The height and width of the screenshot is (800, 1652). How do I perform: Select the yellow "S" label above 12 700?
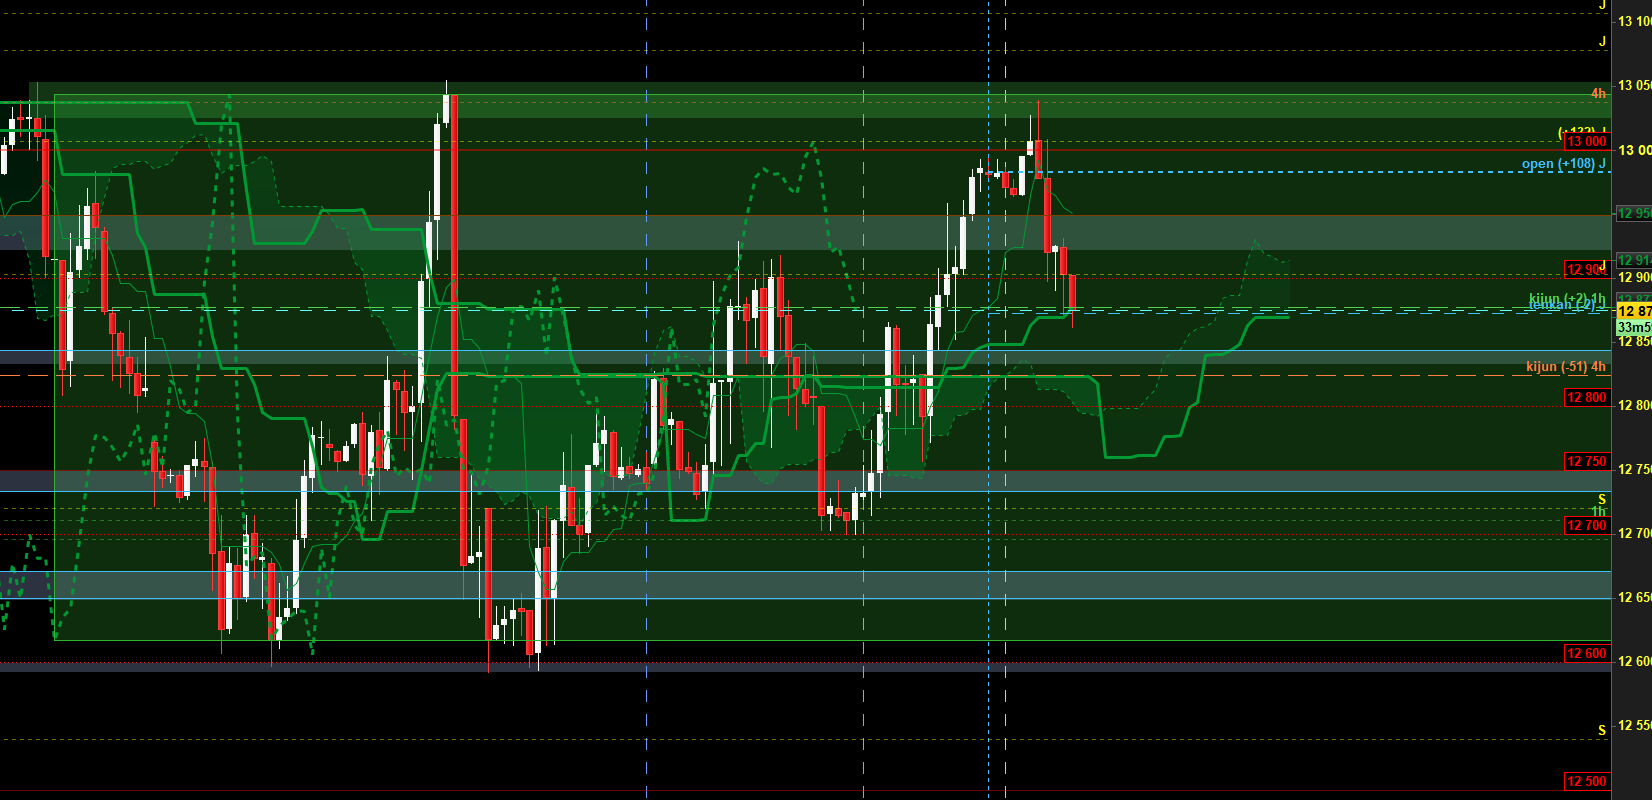click(x=1602, y=500)
